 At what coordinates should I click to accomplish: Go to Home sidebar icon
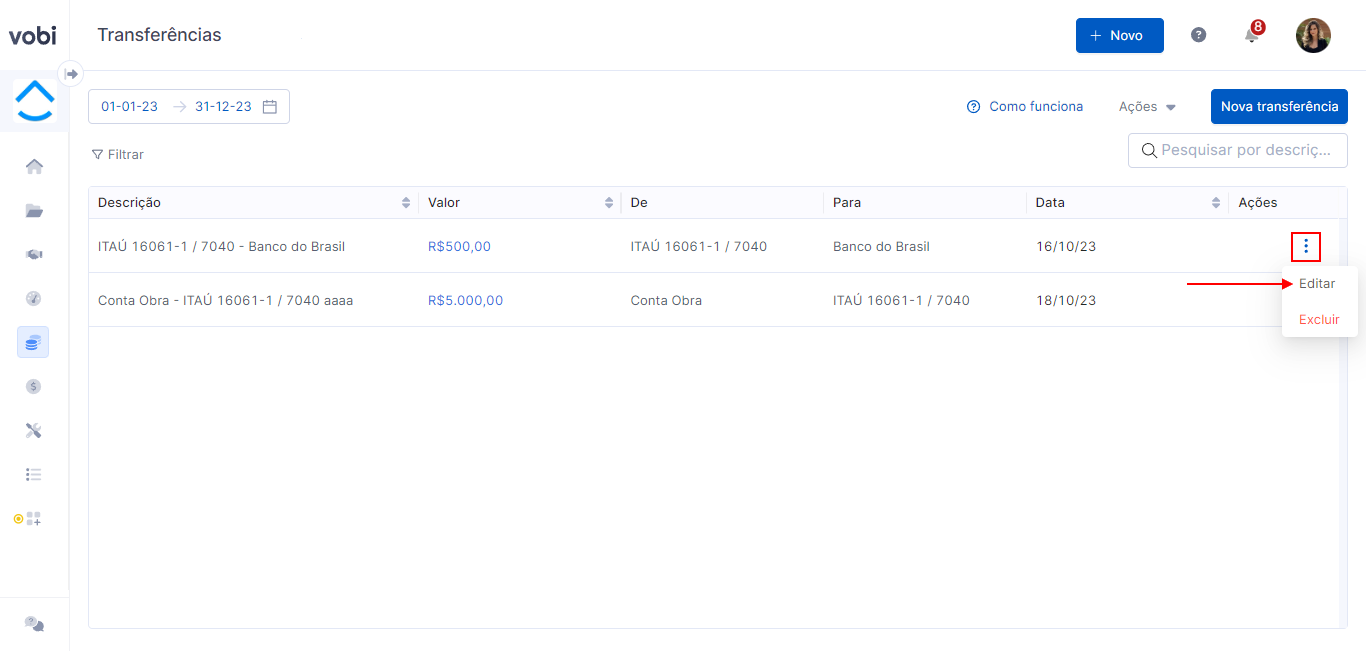click(34, 166)
